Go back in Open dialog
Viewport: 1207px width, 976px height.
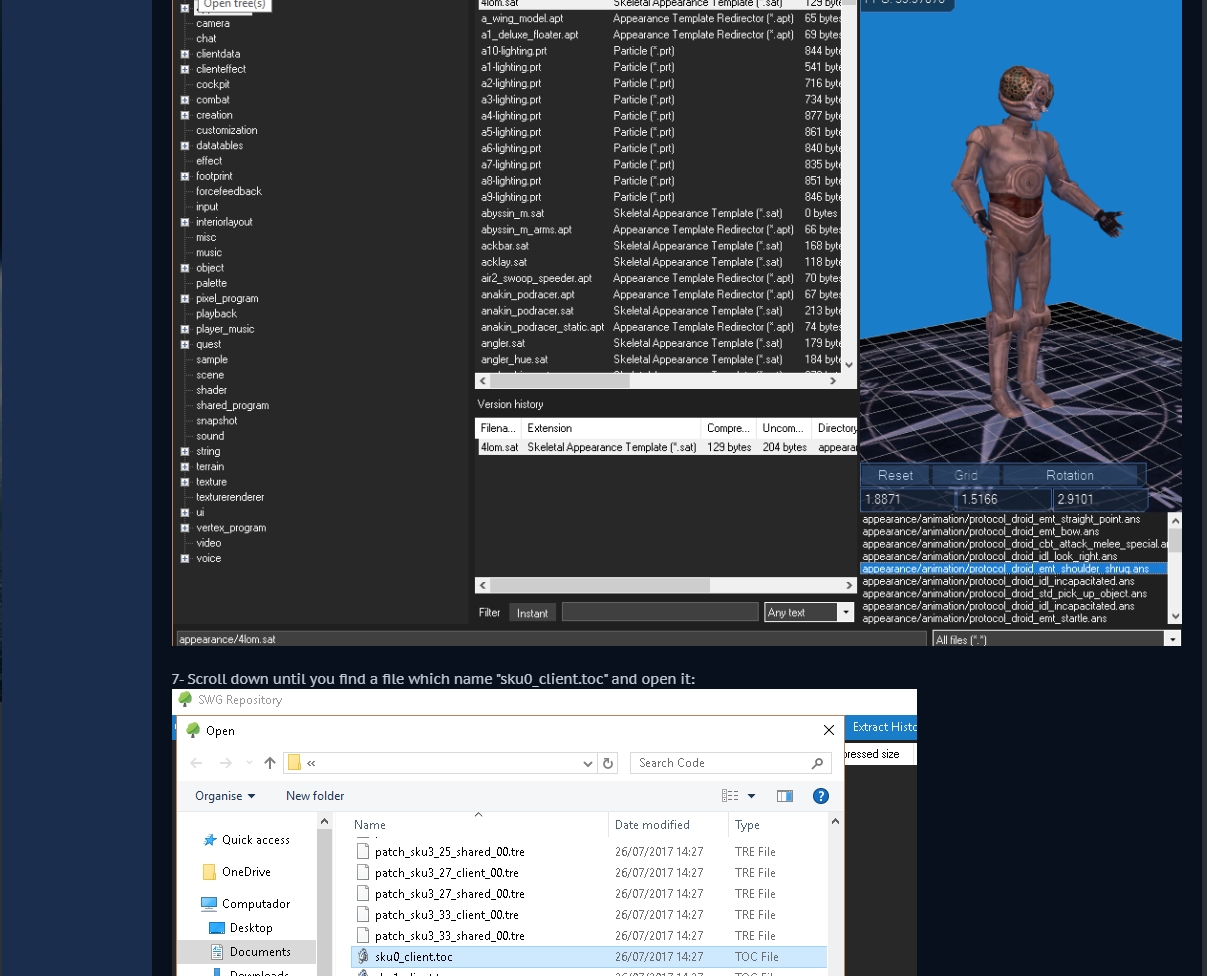tap(197, 763)
